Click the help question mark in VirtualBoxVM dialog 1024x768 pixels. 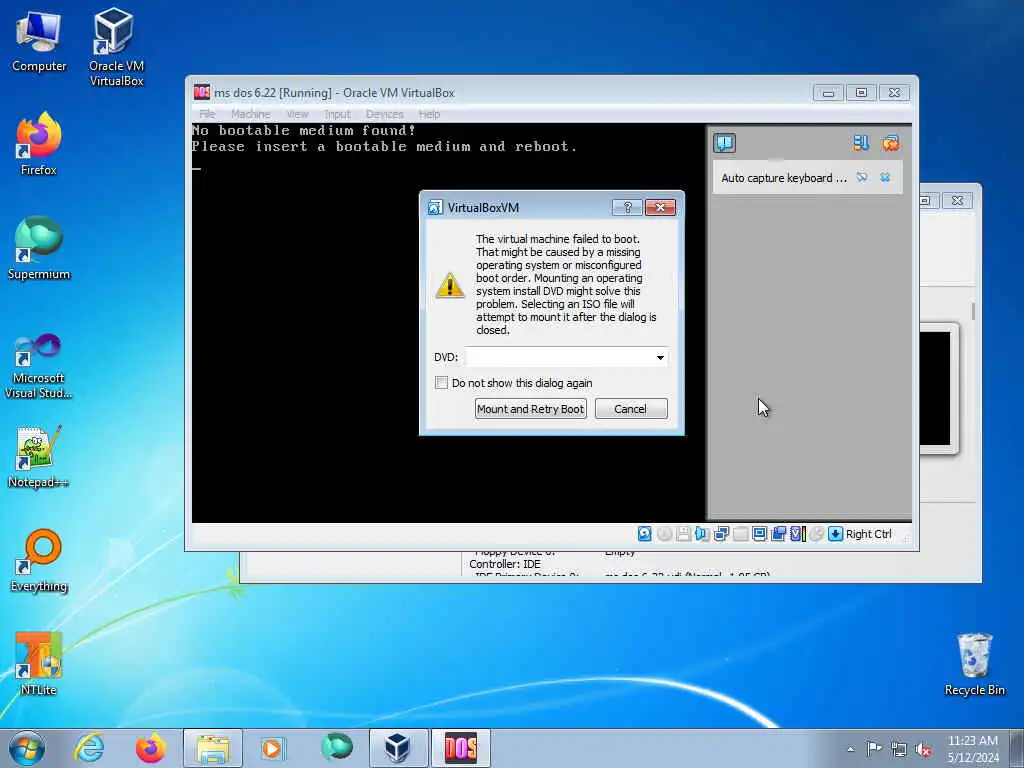click(x=627, y=207)
